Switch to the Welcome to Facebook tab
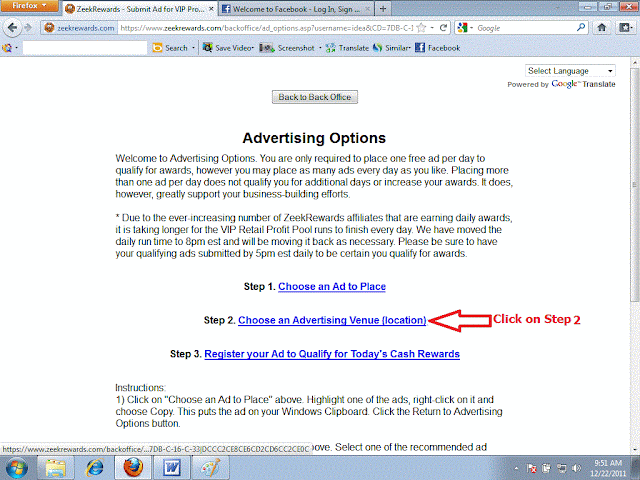Image resolution: width=640 pixels, height=480 pixels. tap(296, 9)
